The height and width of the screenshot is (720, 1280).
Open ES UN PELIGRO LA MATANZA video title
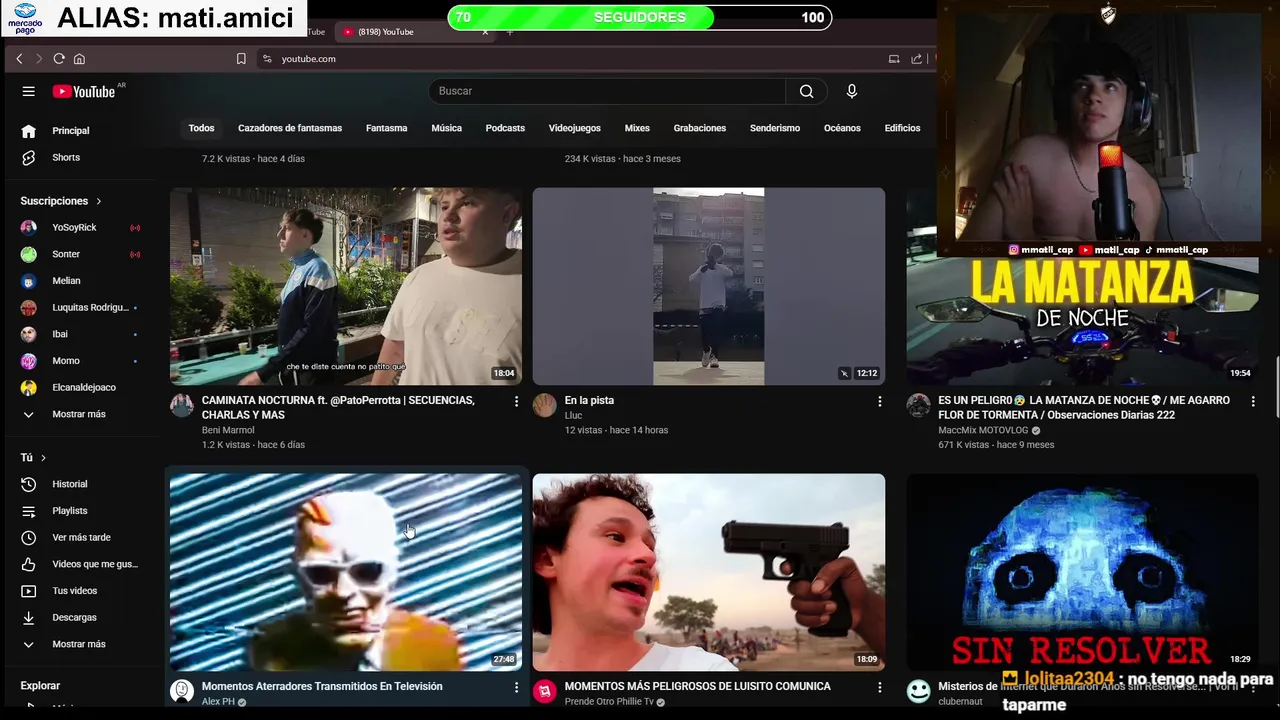(1084, 407)
